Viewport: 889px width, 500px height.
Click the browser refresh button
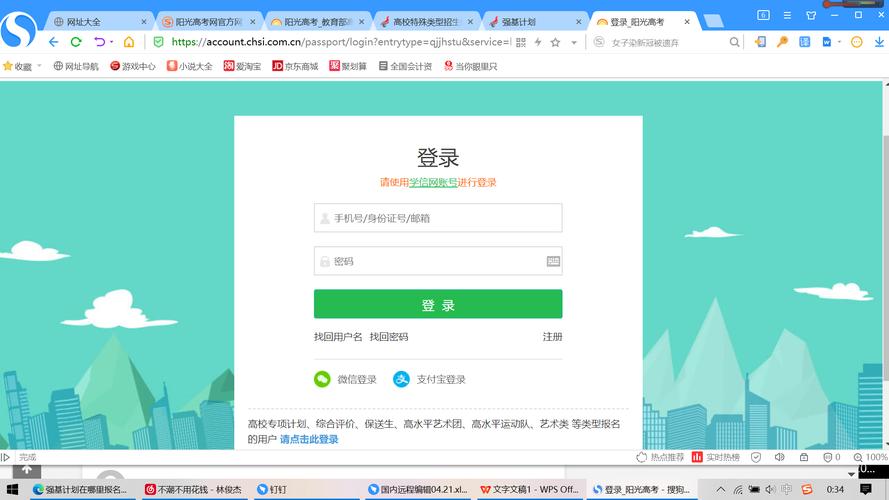[x=76, y=42]
